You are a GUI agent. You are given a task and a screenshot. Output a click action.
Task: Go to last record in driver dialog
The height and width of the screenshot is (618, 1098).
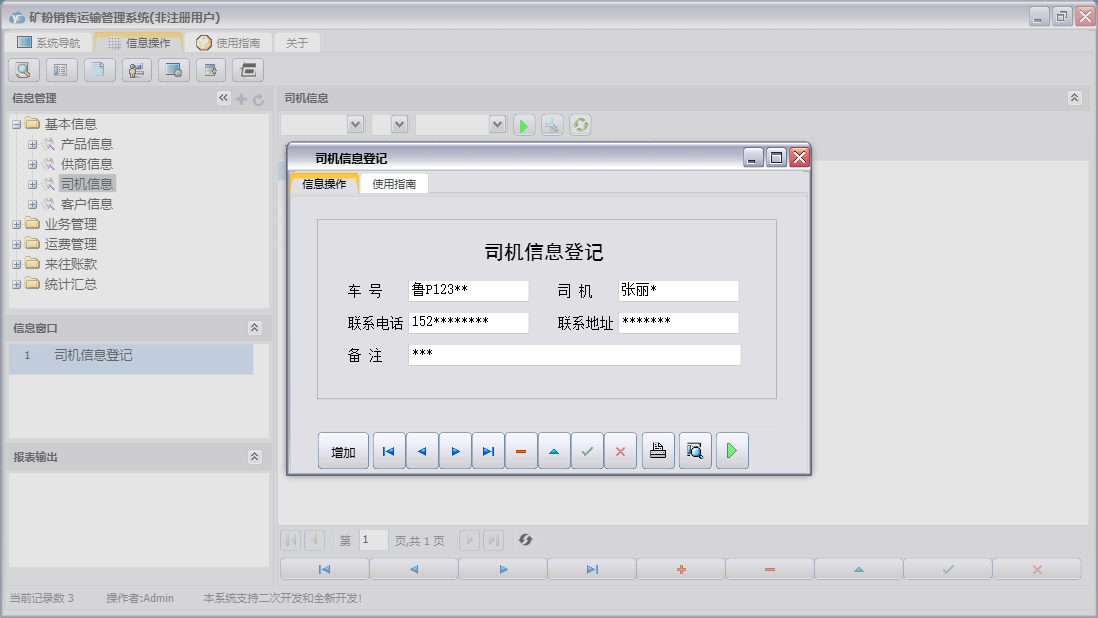coord(488,451)
